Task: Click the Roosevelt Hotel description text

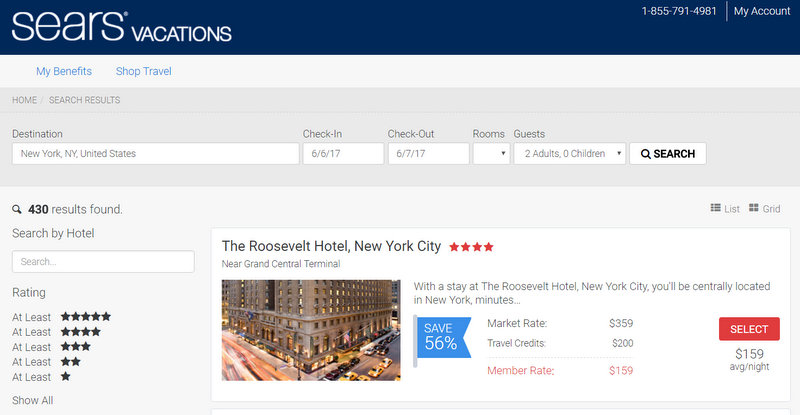Action: click(x=592, y=293)
